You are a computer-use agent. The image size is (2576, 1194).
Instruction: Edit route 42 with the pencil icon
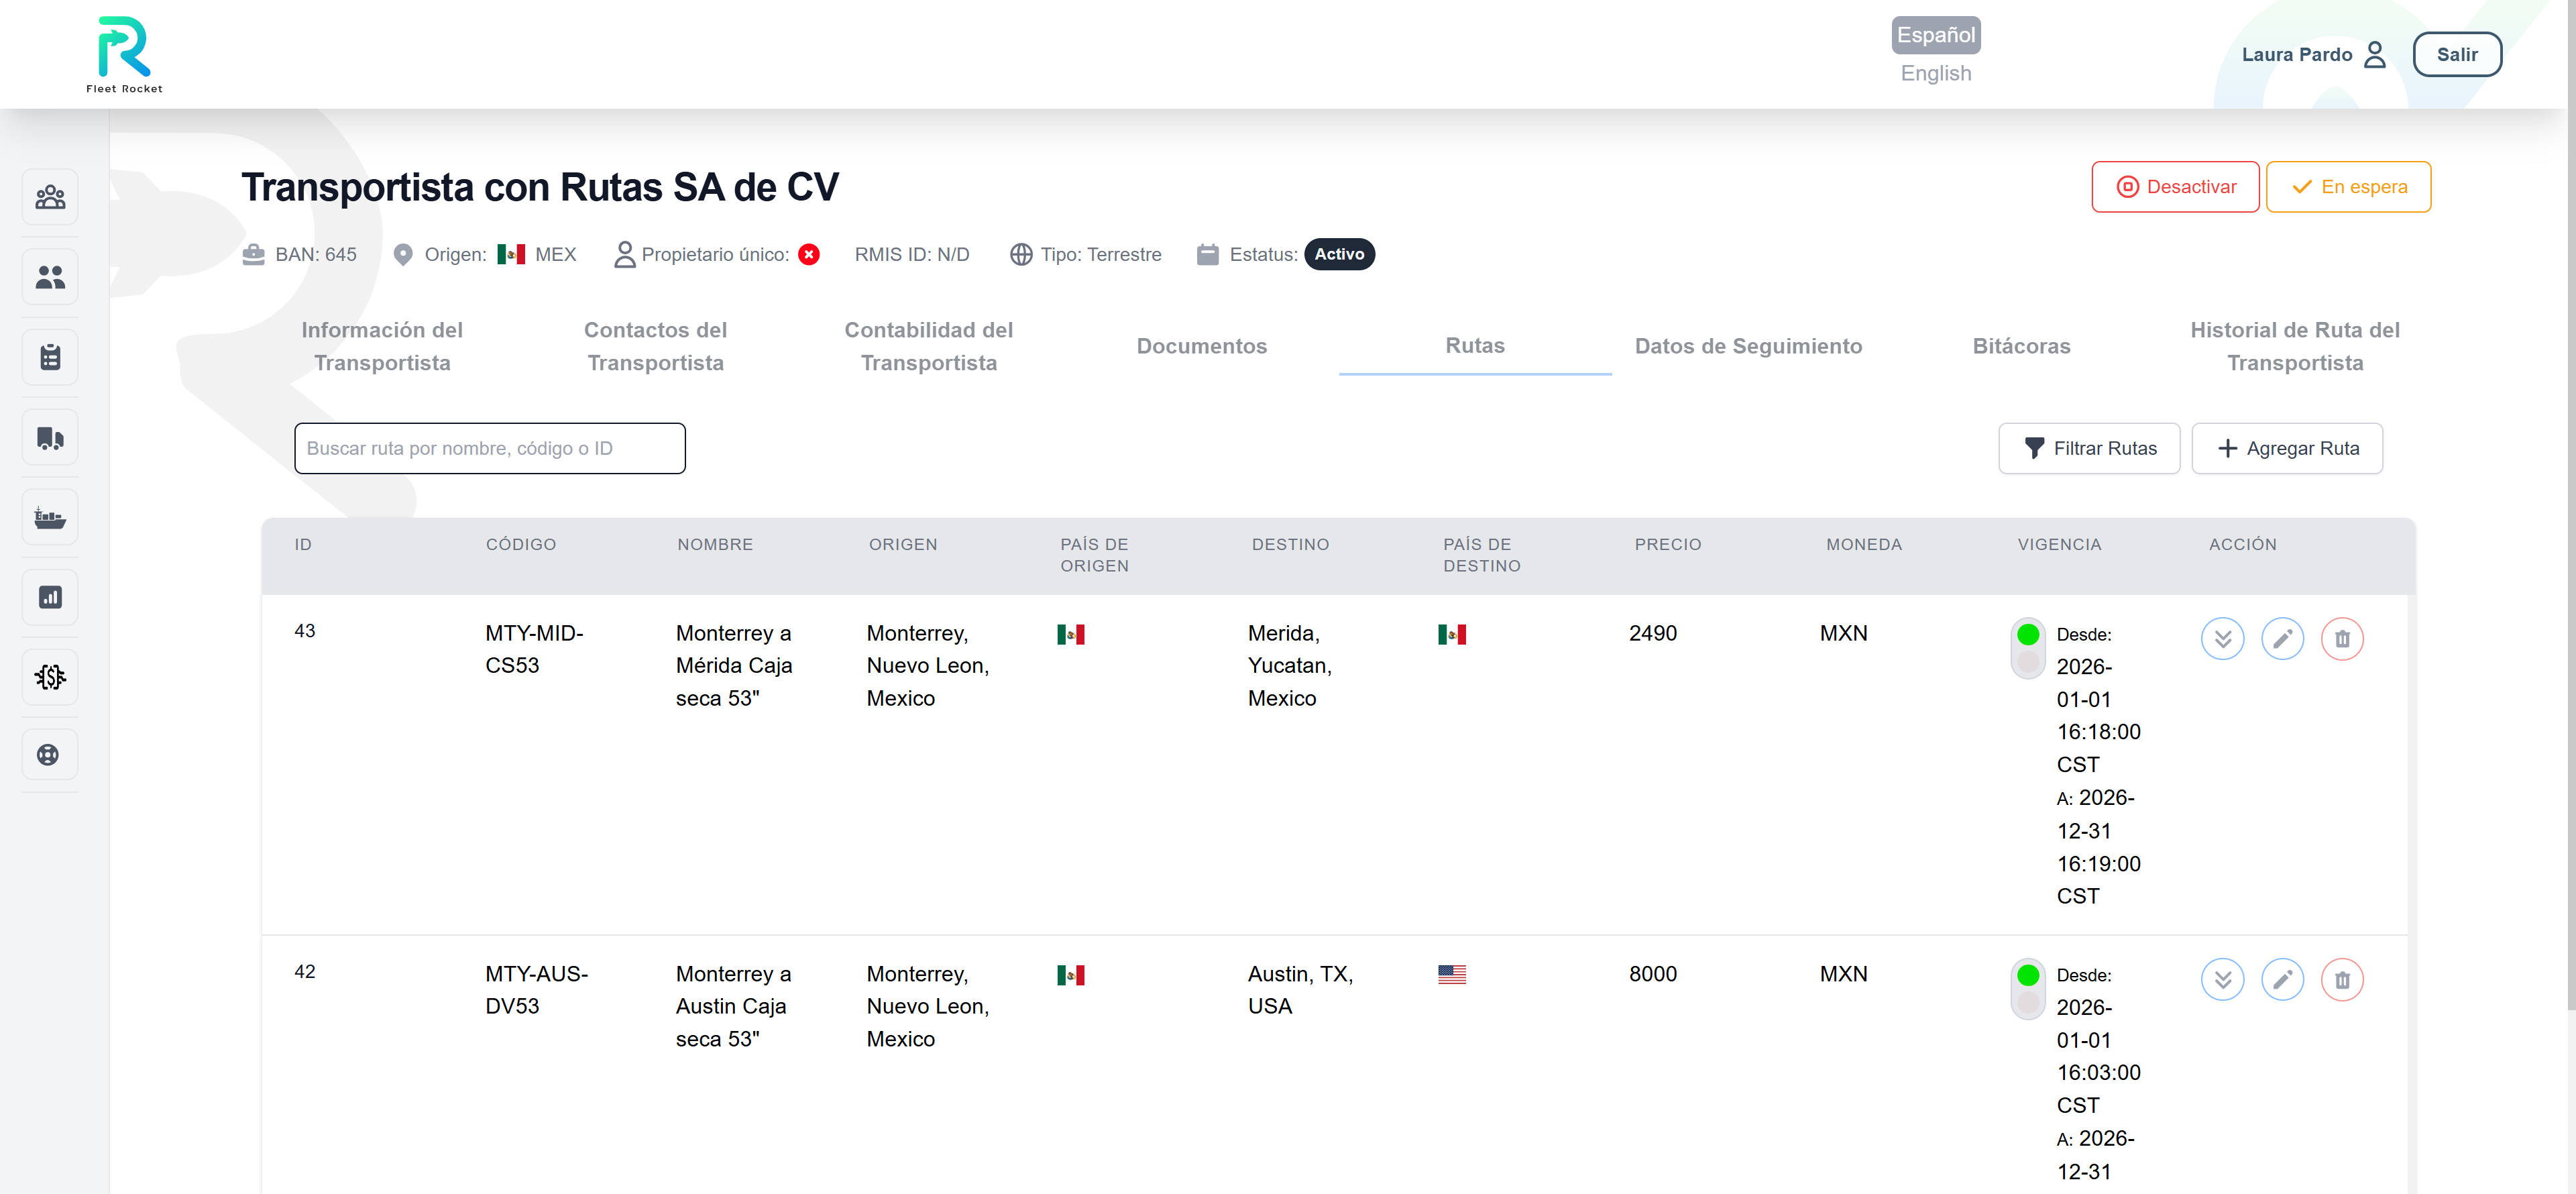[2282, 980]
